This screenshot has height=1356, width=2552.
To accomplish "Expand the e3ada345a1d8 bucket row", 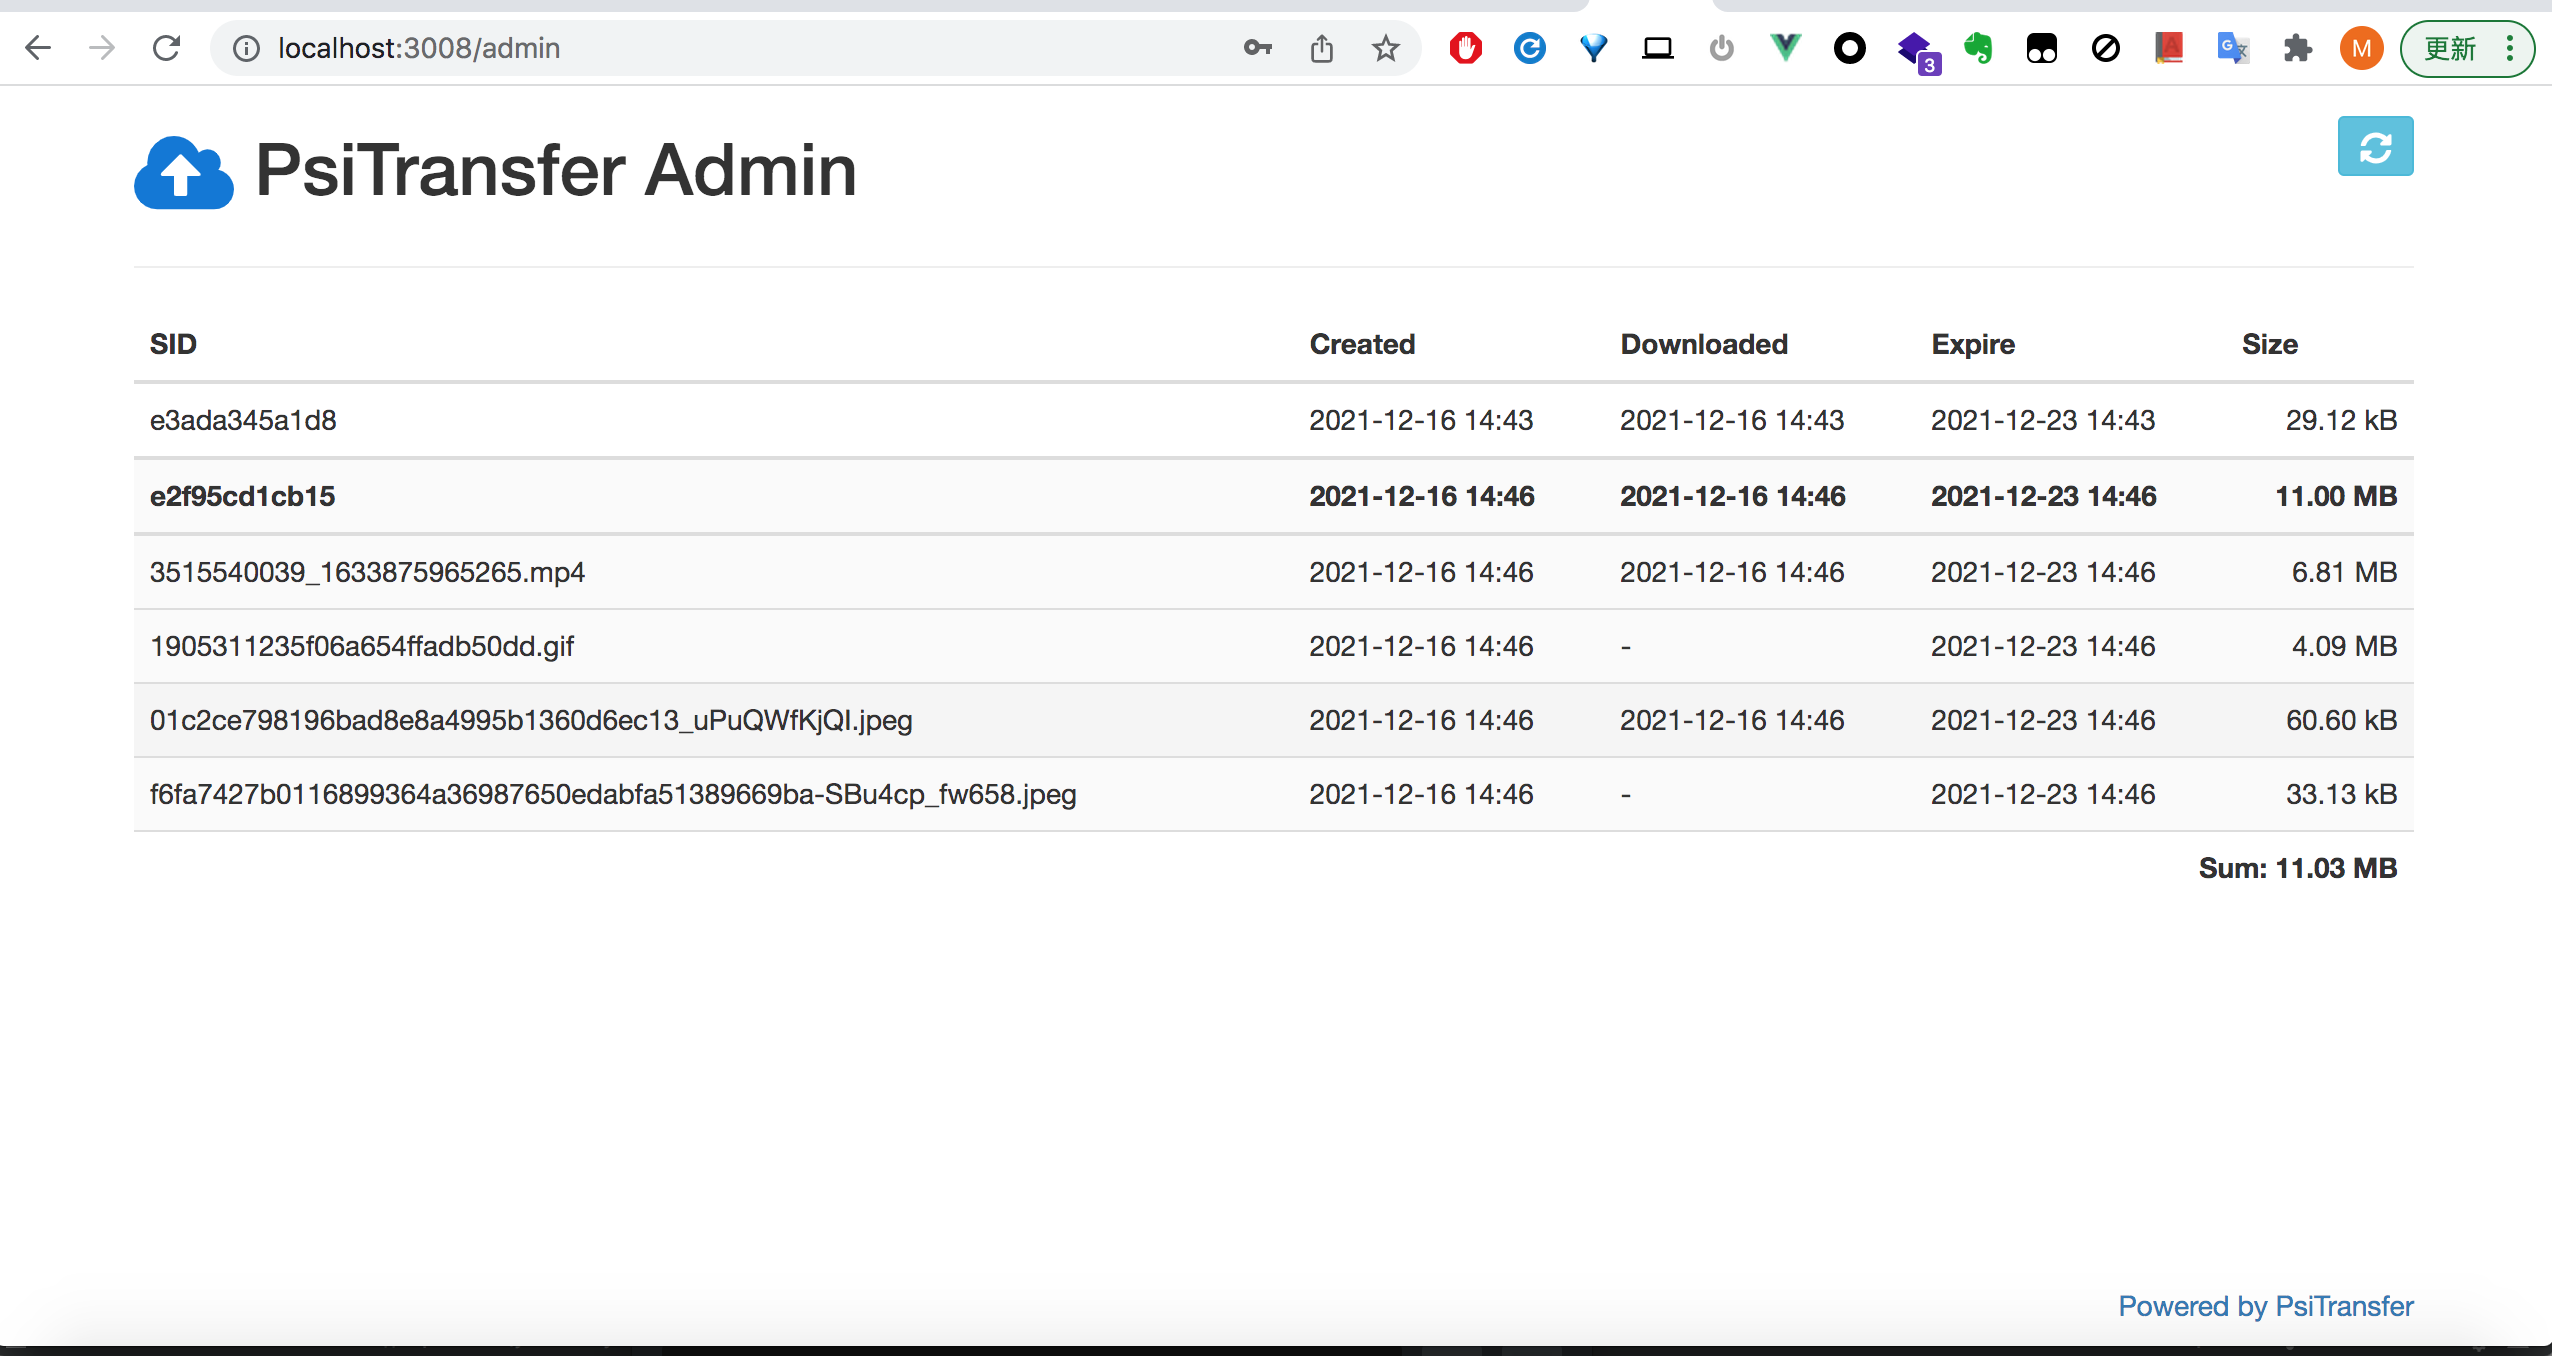I will 243,420.
